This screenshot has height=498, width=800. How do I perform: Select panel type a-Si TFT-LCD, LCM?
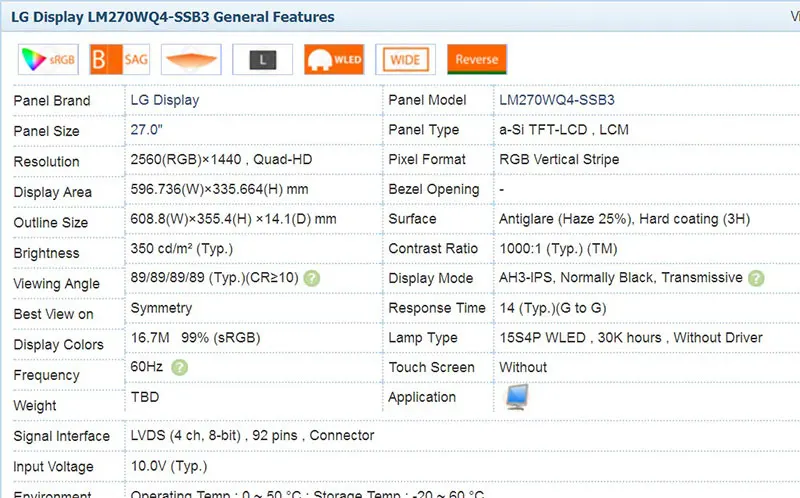coord(564,130)
